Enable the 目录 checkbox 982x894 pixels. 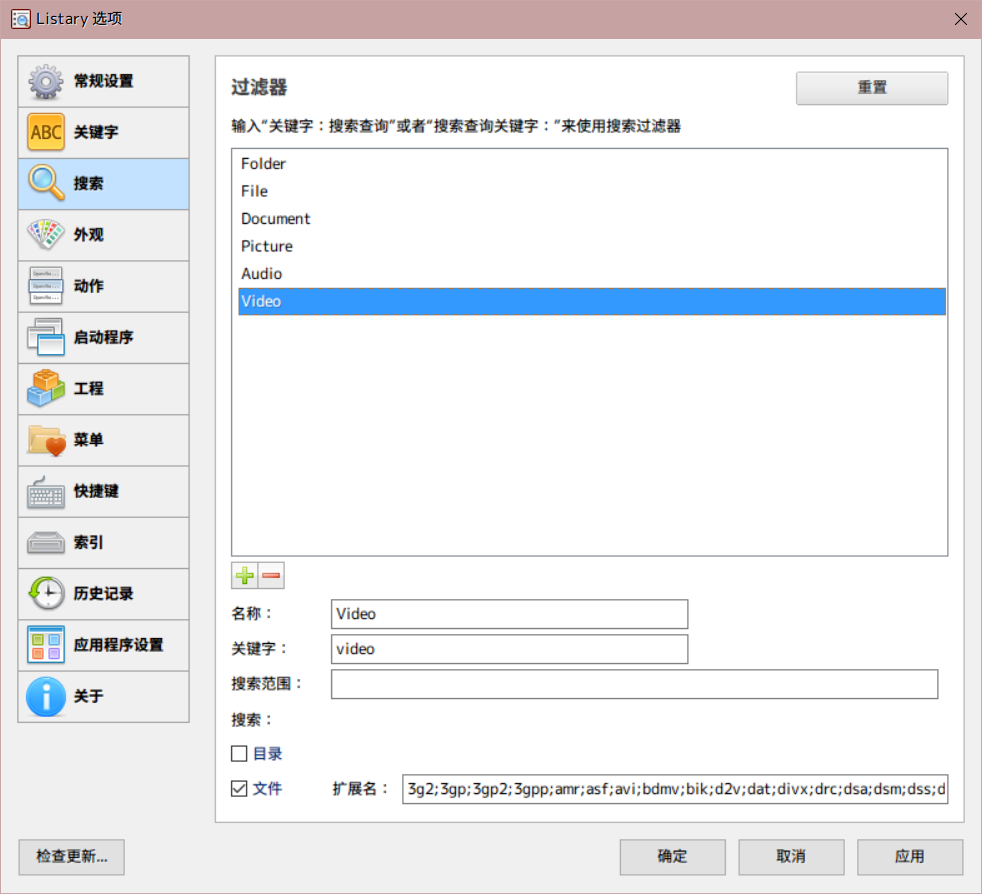(x=239, y=753)
